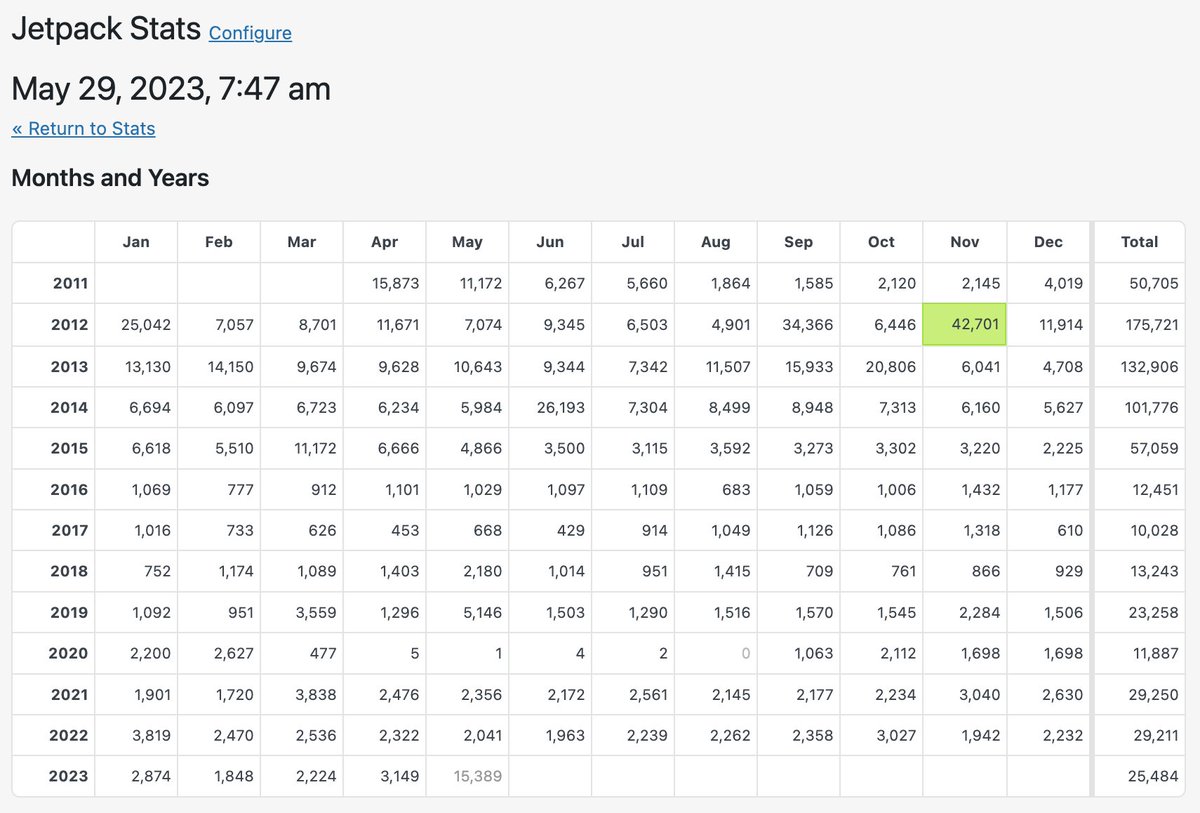Click the 8,948 September 2014 value
The width and height of the screenshot is (1200, 813).
coord(812,408)
